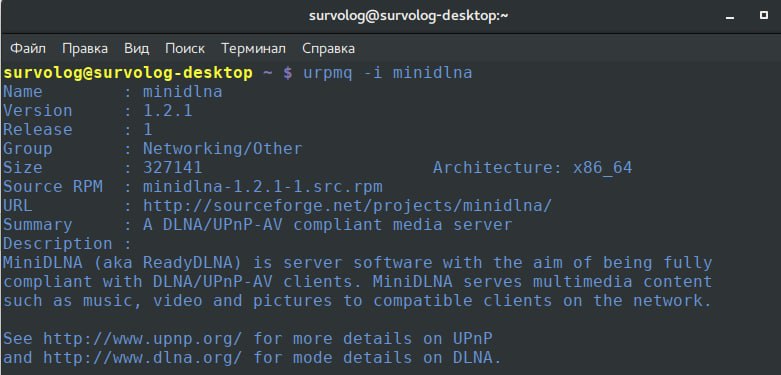Click the Version value 1.2.1
The height and width of the screenshot is (375, 781).
point(167,111)
